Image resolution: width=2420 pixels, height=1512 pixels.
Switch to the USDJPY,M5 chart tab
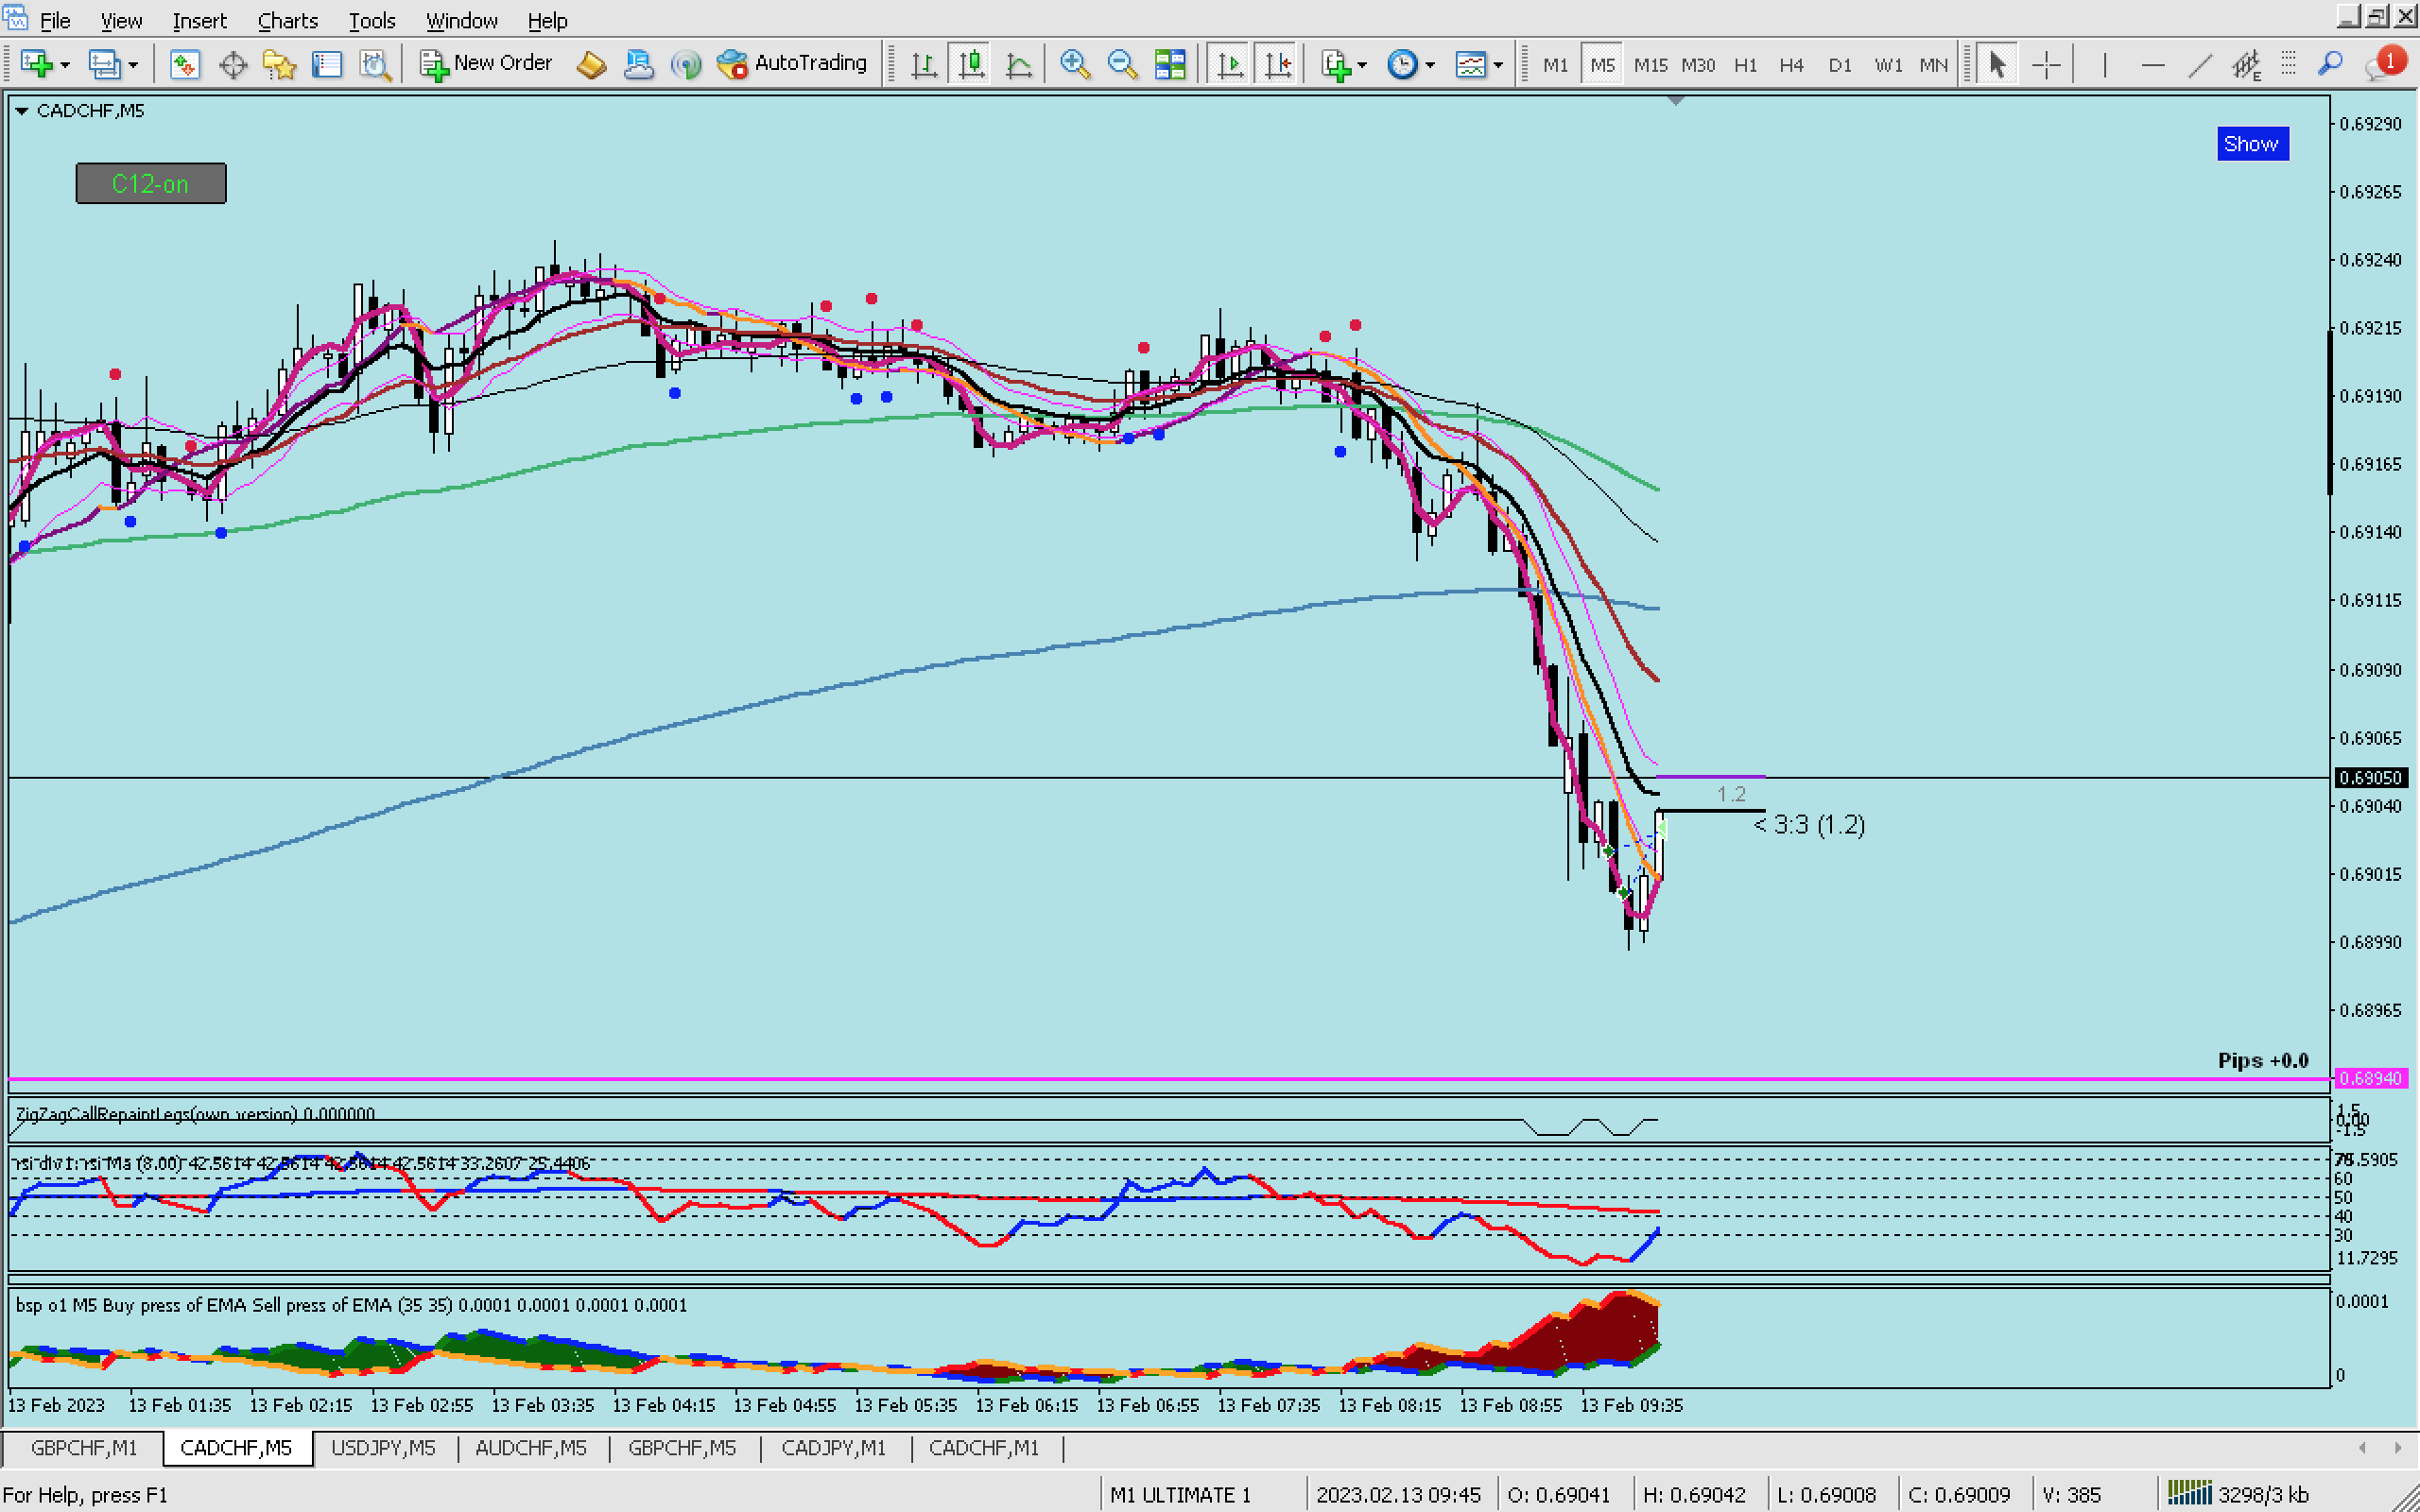383,1448
